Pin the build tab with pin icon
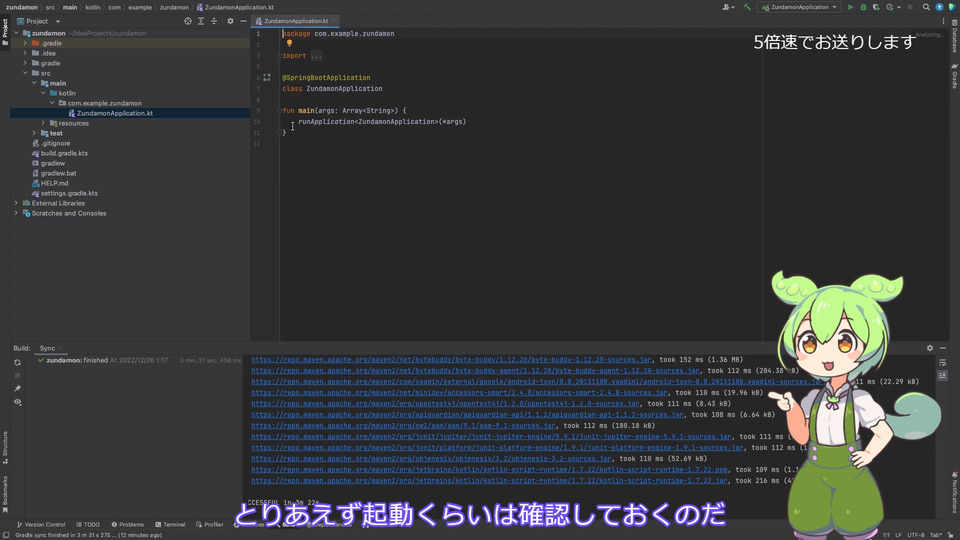The image size is (960, 540). (18, 389)
